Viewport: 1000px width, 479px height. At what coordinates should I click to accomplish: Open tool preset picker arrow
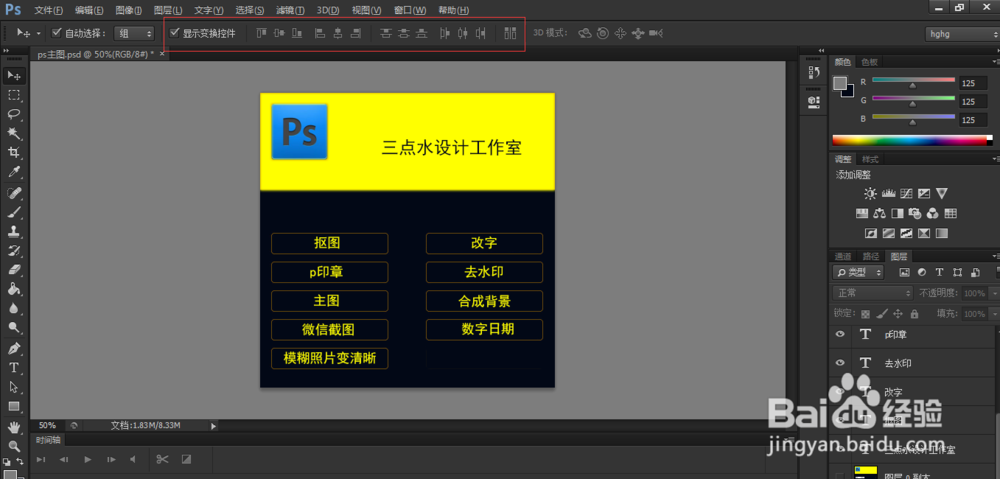[38, 33]
